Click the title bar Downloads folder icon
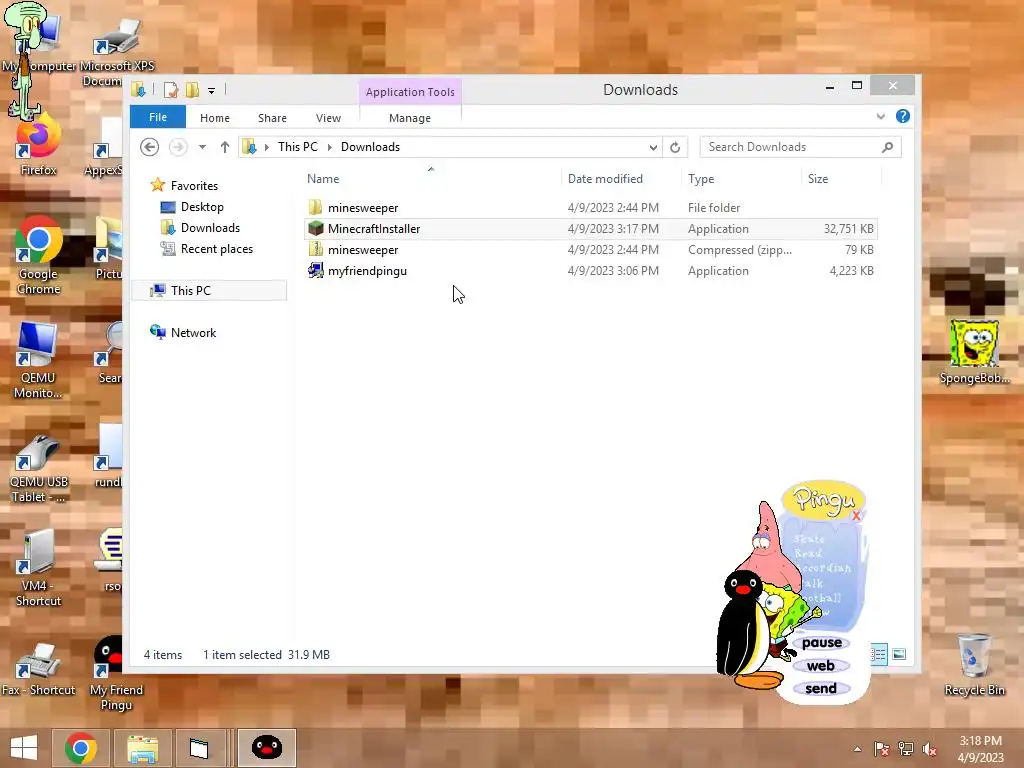 click(x=138, y=90)
